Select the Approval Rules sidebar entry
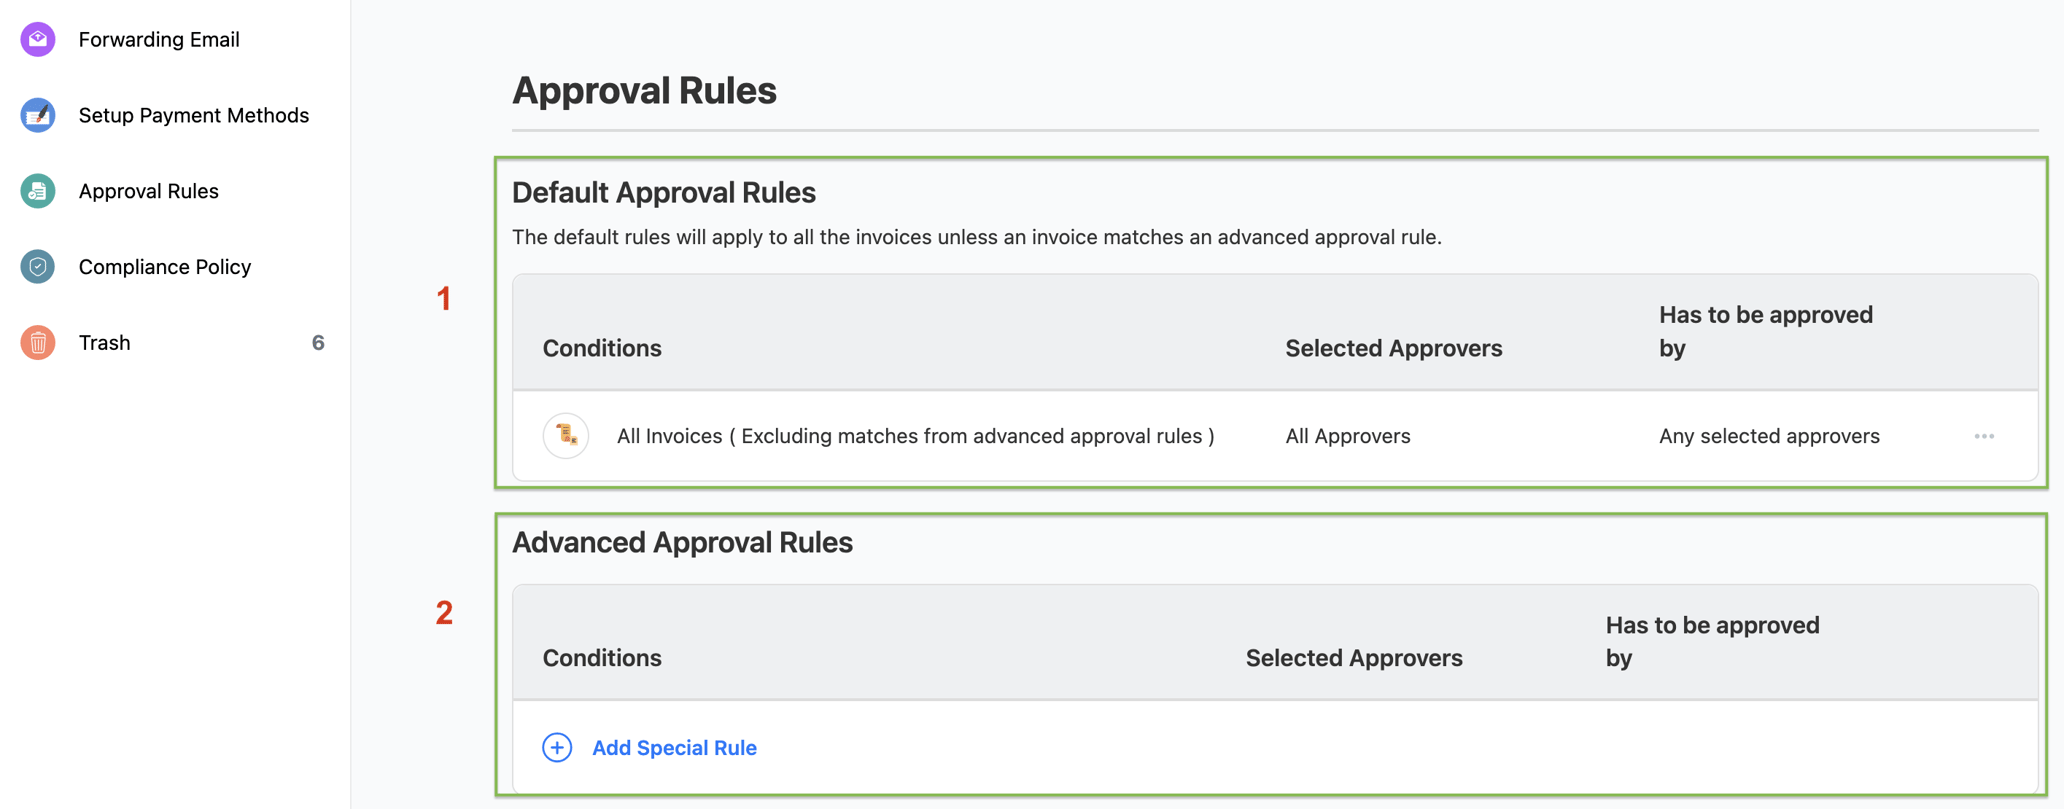Image resolution: width=2064 pixels, height=809 pixels. pyautogui.click(x=148, y=190)
